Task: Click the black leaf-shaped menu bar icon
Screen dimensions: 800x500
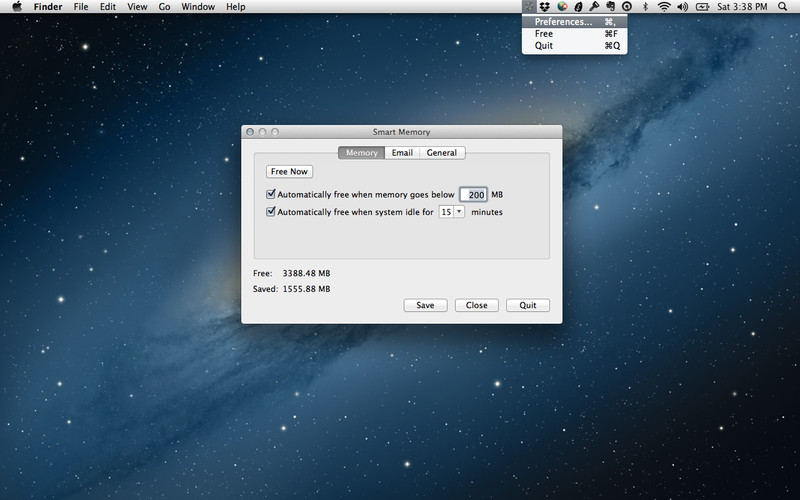Action: (579, 7)
